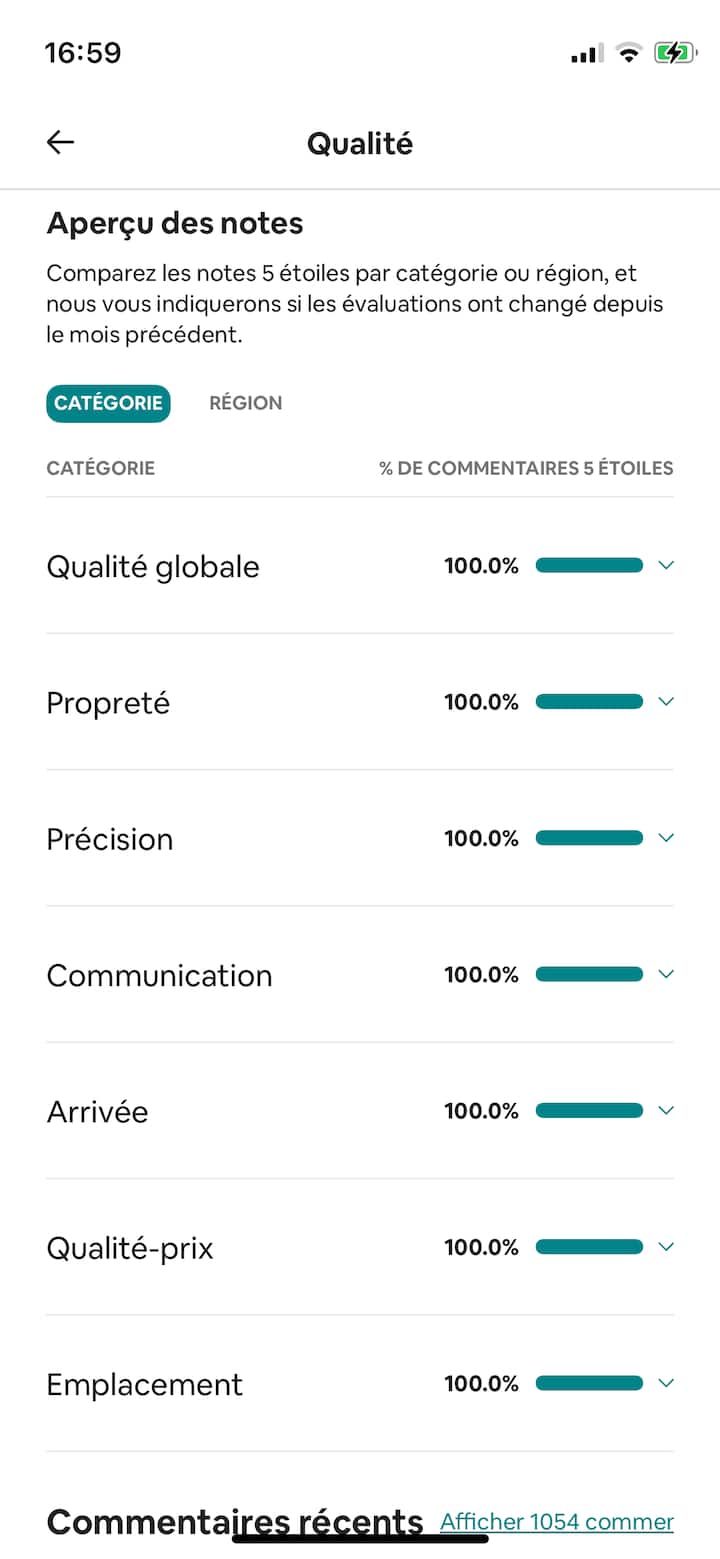This screenshot has width=720, height=1559.
Task: Tap the Wi-Fi status icon
Action: (x=628, y=53)
